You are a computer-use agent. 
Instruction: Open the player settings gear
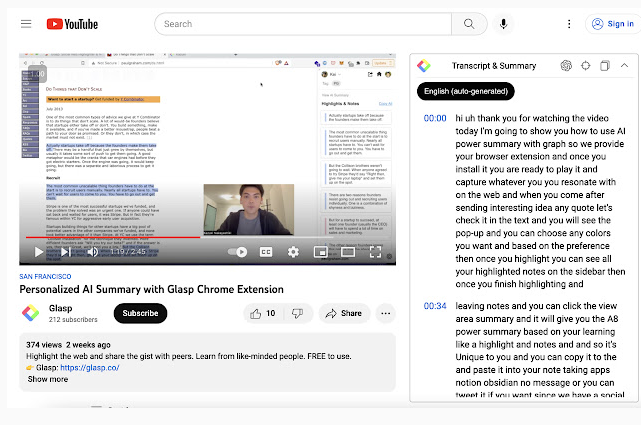coord(293,252)
